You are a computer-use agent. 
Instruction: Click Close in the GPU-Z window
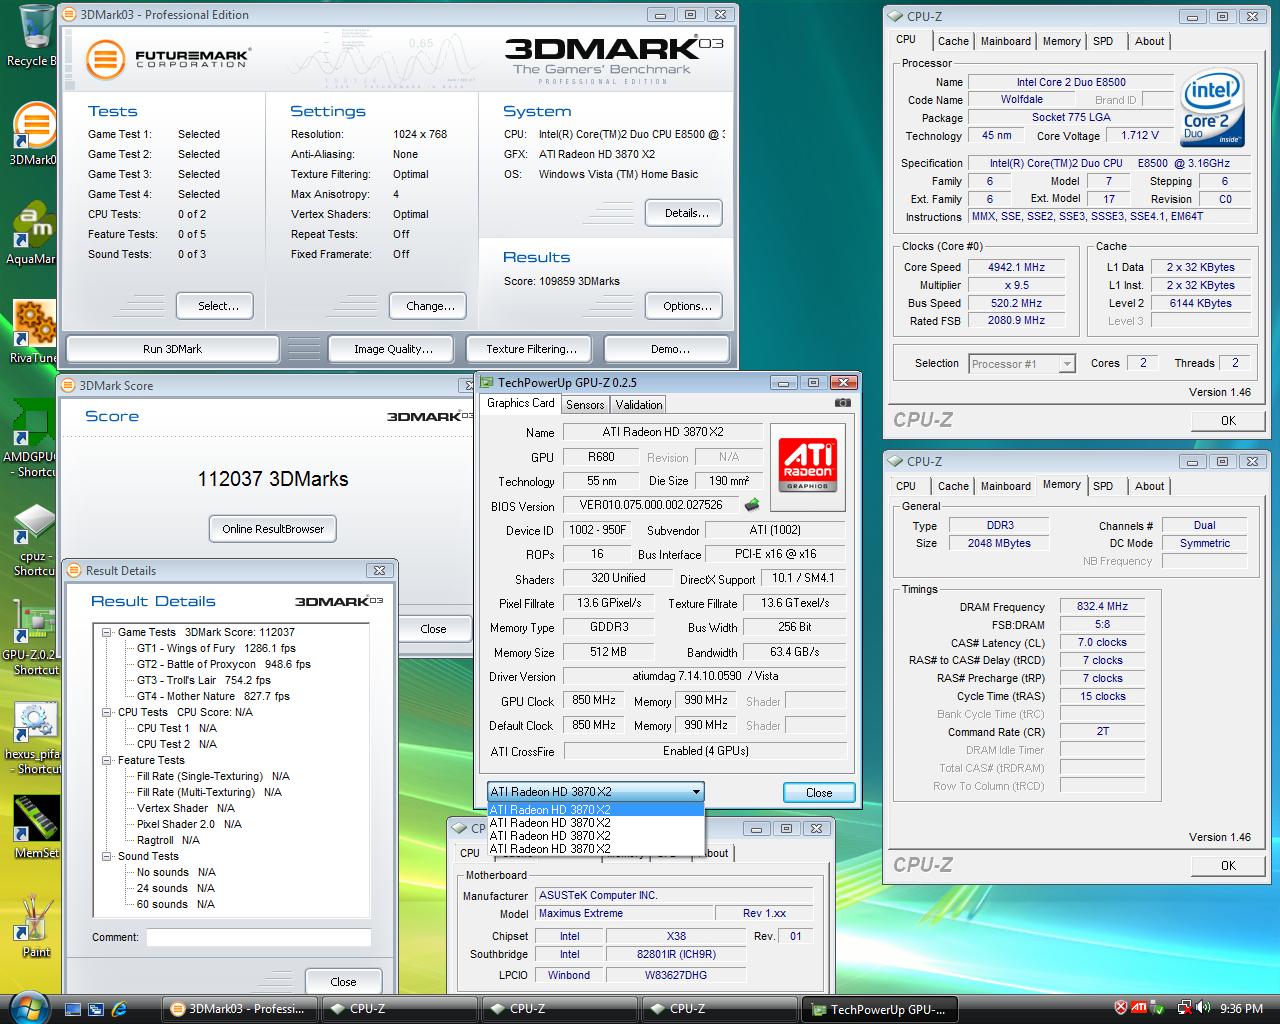point(819,793)
